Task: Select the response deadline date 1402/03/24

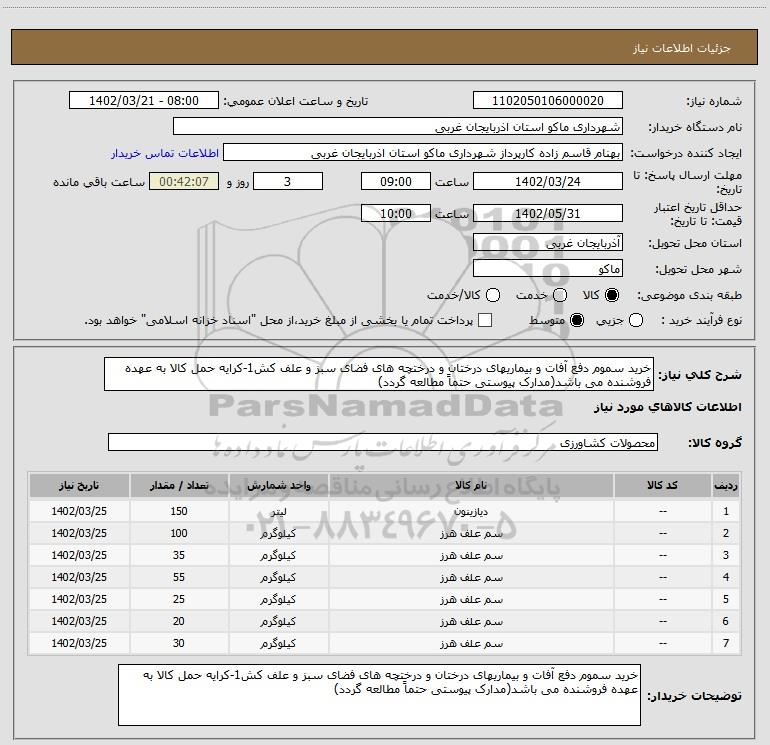Action: (548, 182)
